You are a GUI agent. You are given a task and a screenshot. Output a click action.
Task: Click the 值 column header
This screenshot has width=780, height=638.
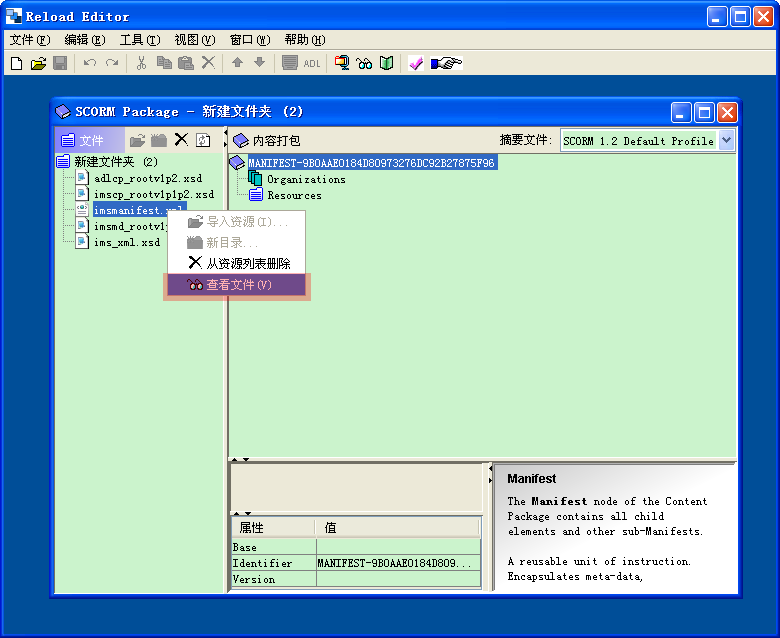click(x=398, y=528)
